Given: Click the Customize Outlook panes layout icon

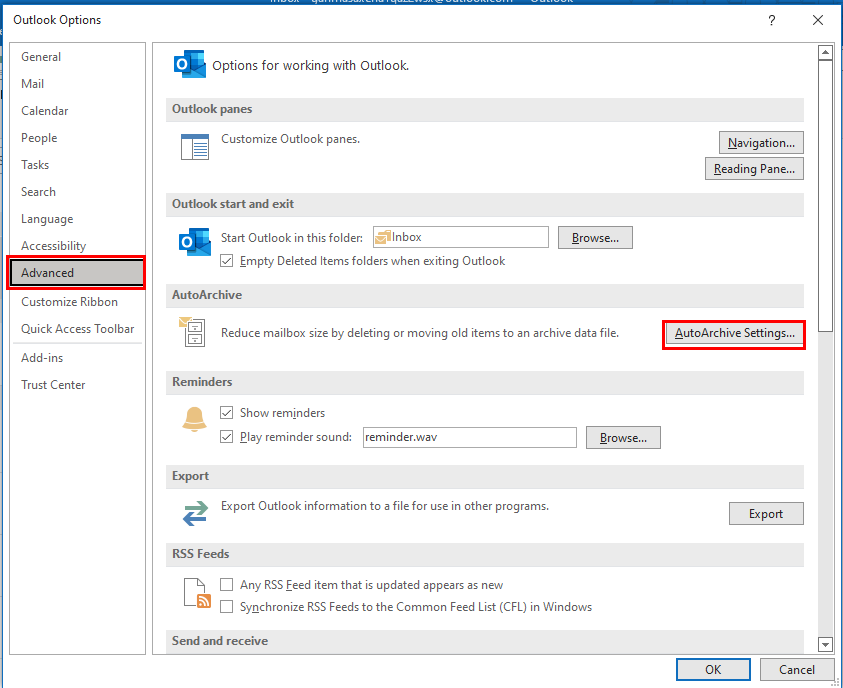Looking at the screenshot, I should click(195, 147).
